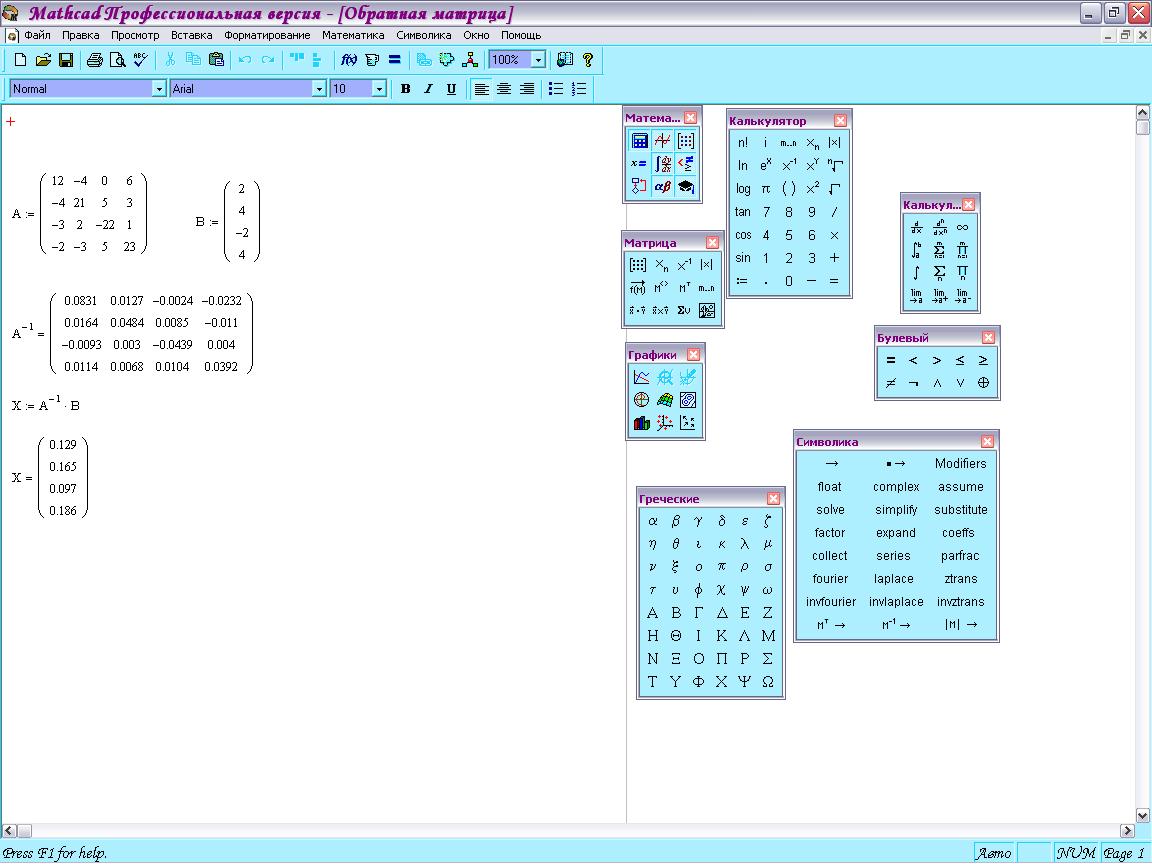Toggle Underline text formatting
The height and width of the screenshot is (864, 1152).
tap(451, 89)
